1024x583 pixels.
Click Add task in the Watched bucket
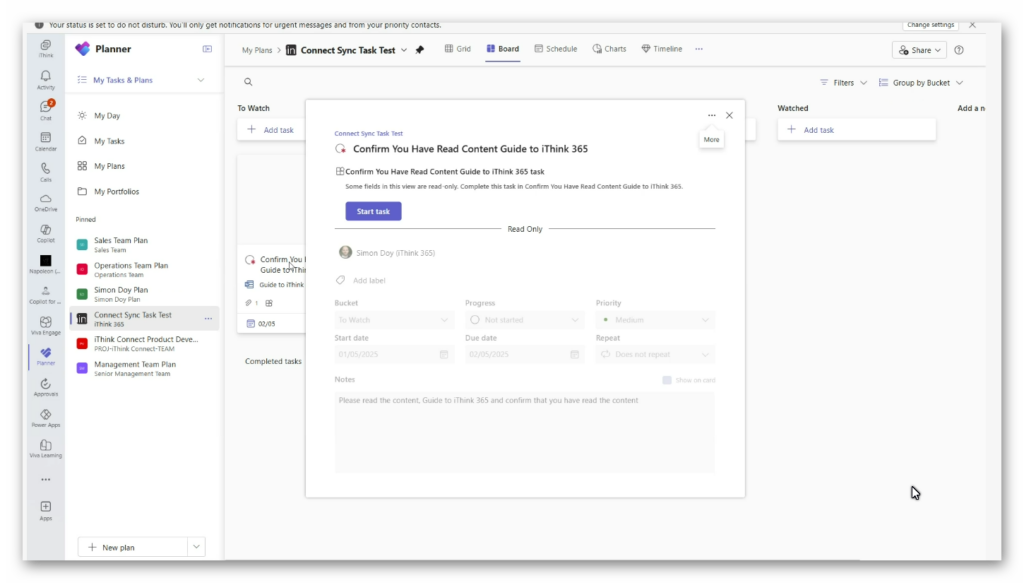click(x=857, y=130)
